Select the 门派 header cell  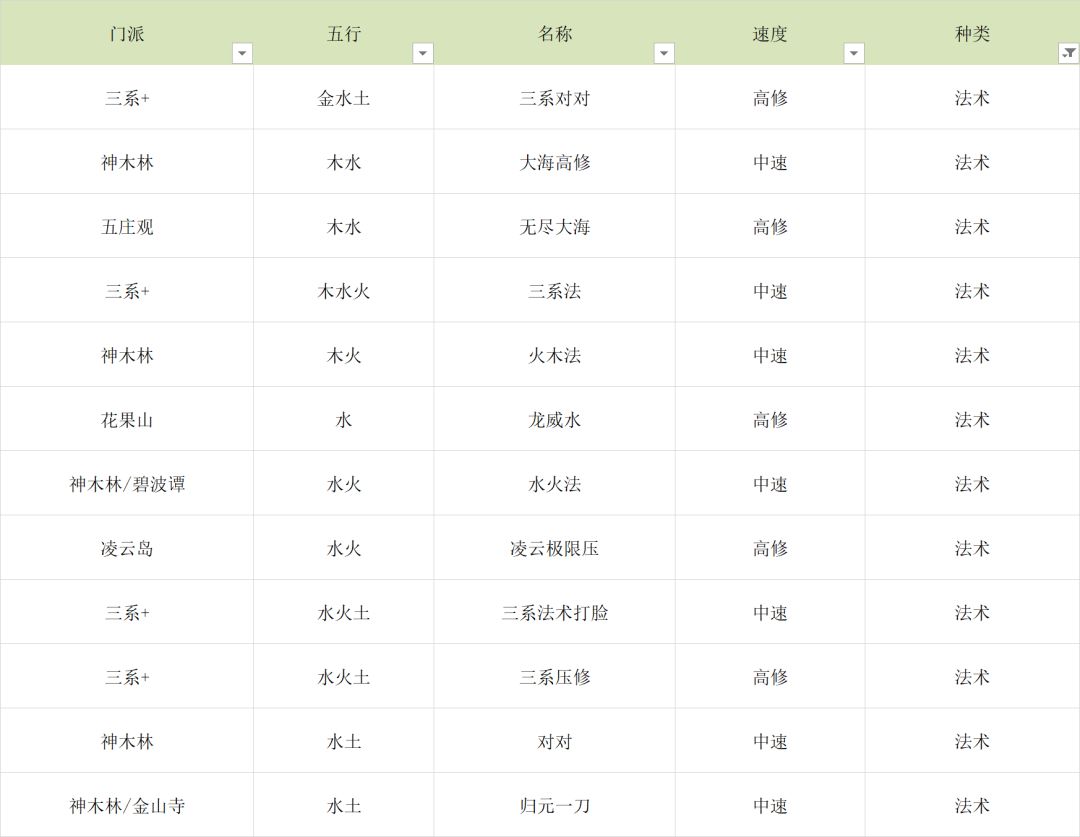127,33
